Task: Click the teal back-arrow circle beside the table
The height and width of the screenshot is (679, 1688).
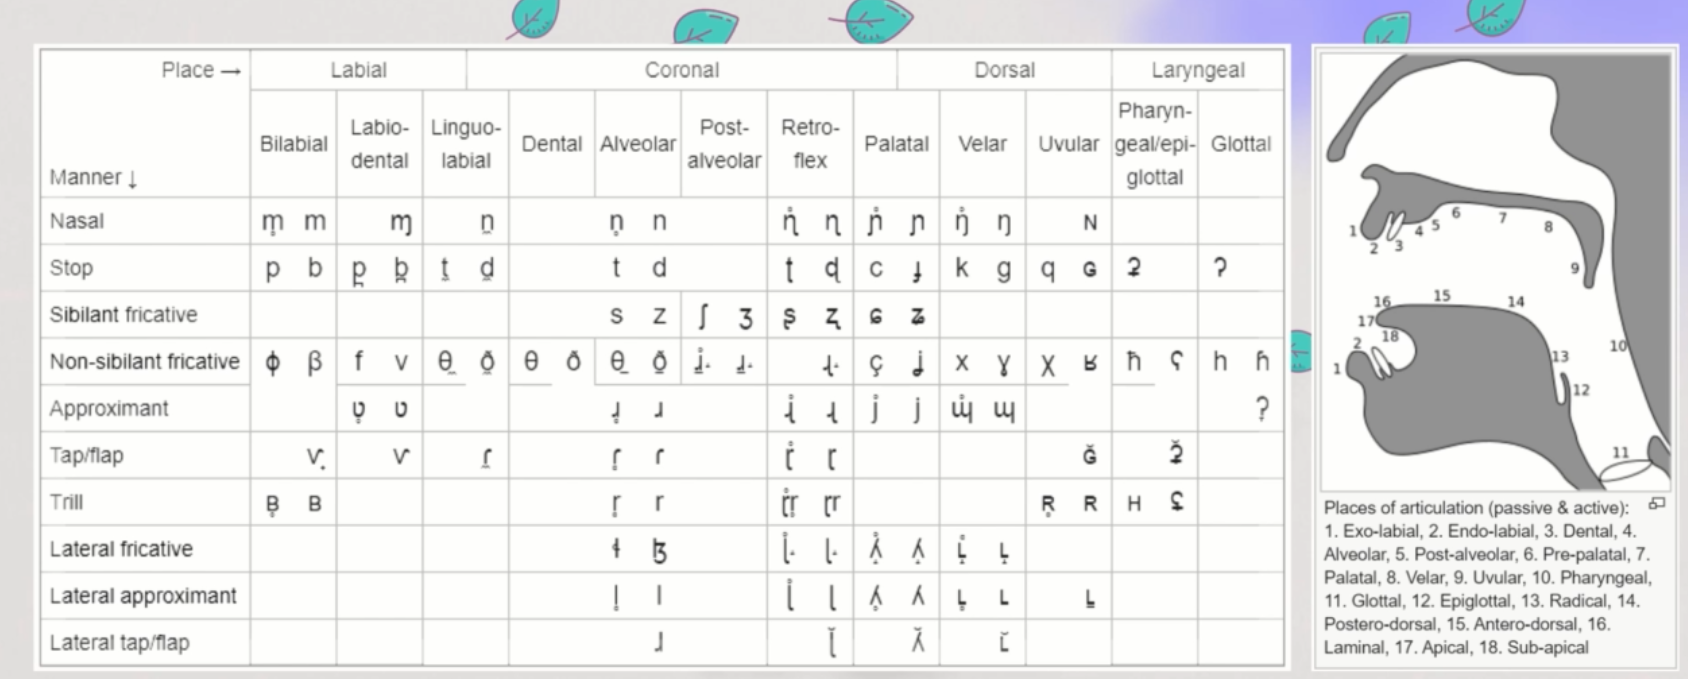Action: click(1299, 351)
